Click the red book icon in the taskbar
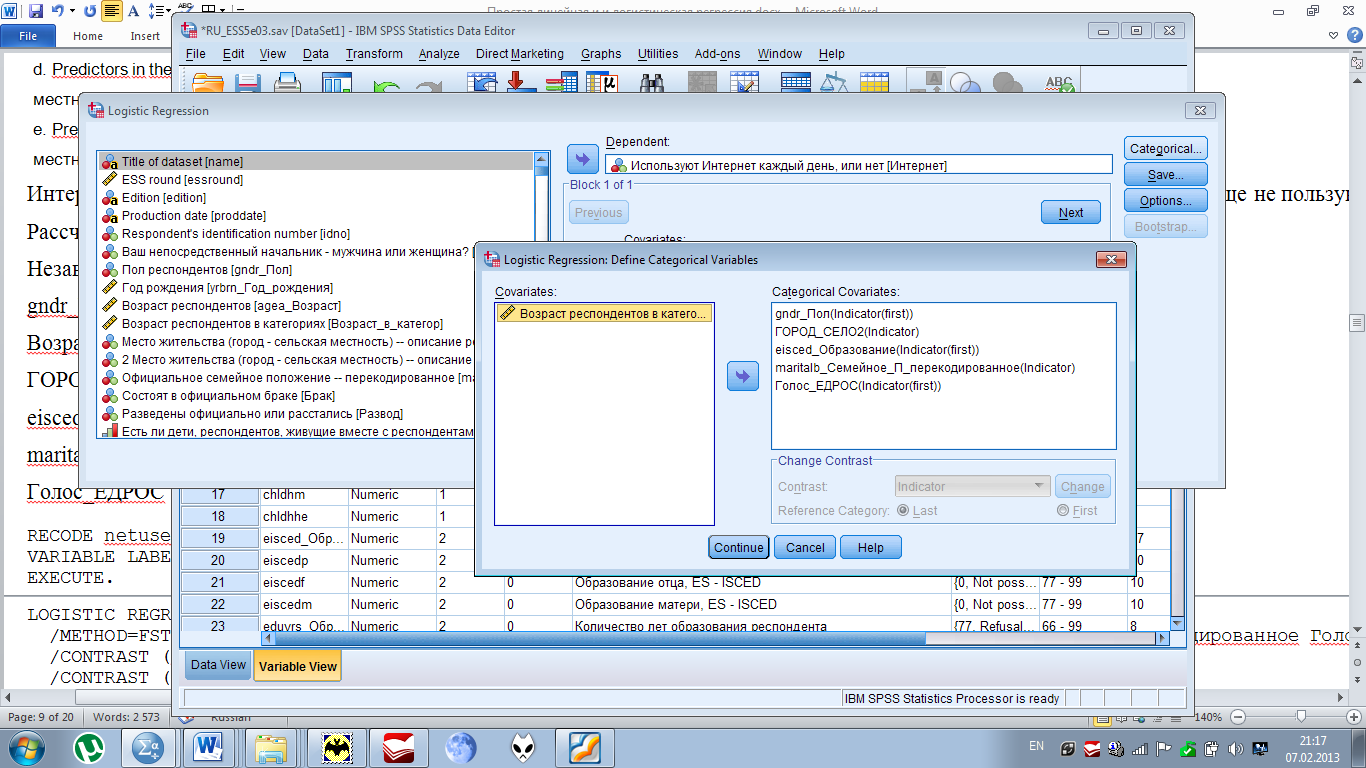1366x768 pixels. [x=398, y=747]
